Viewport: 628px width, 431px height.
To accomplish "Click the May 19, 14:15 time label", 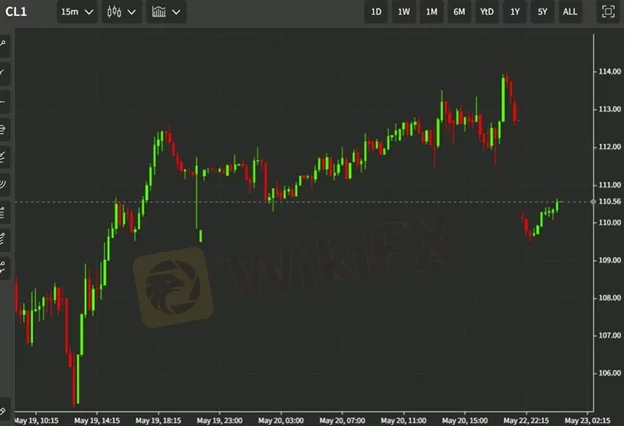I will tap(97, 421).
